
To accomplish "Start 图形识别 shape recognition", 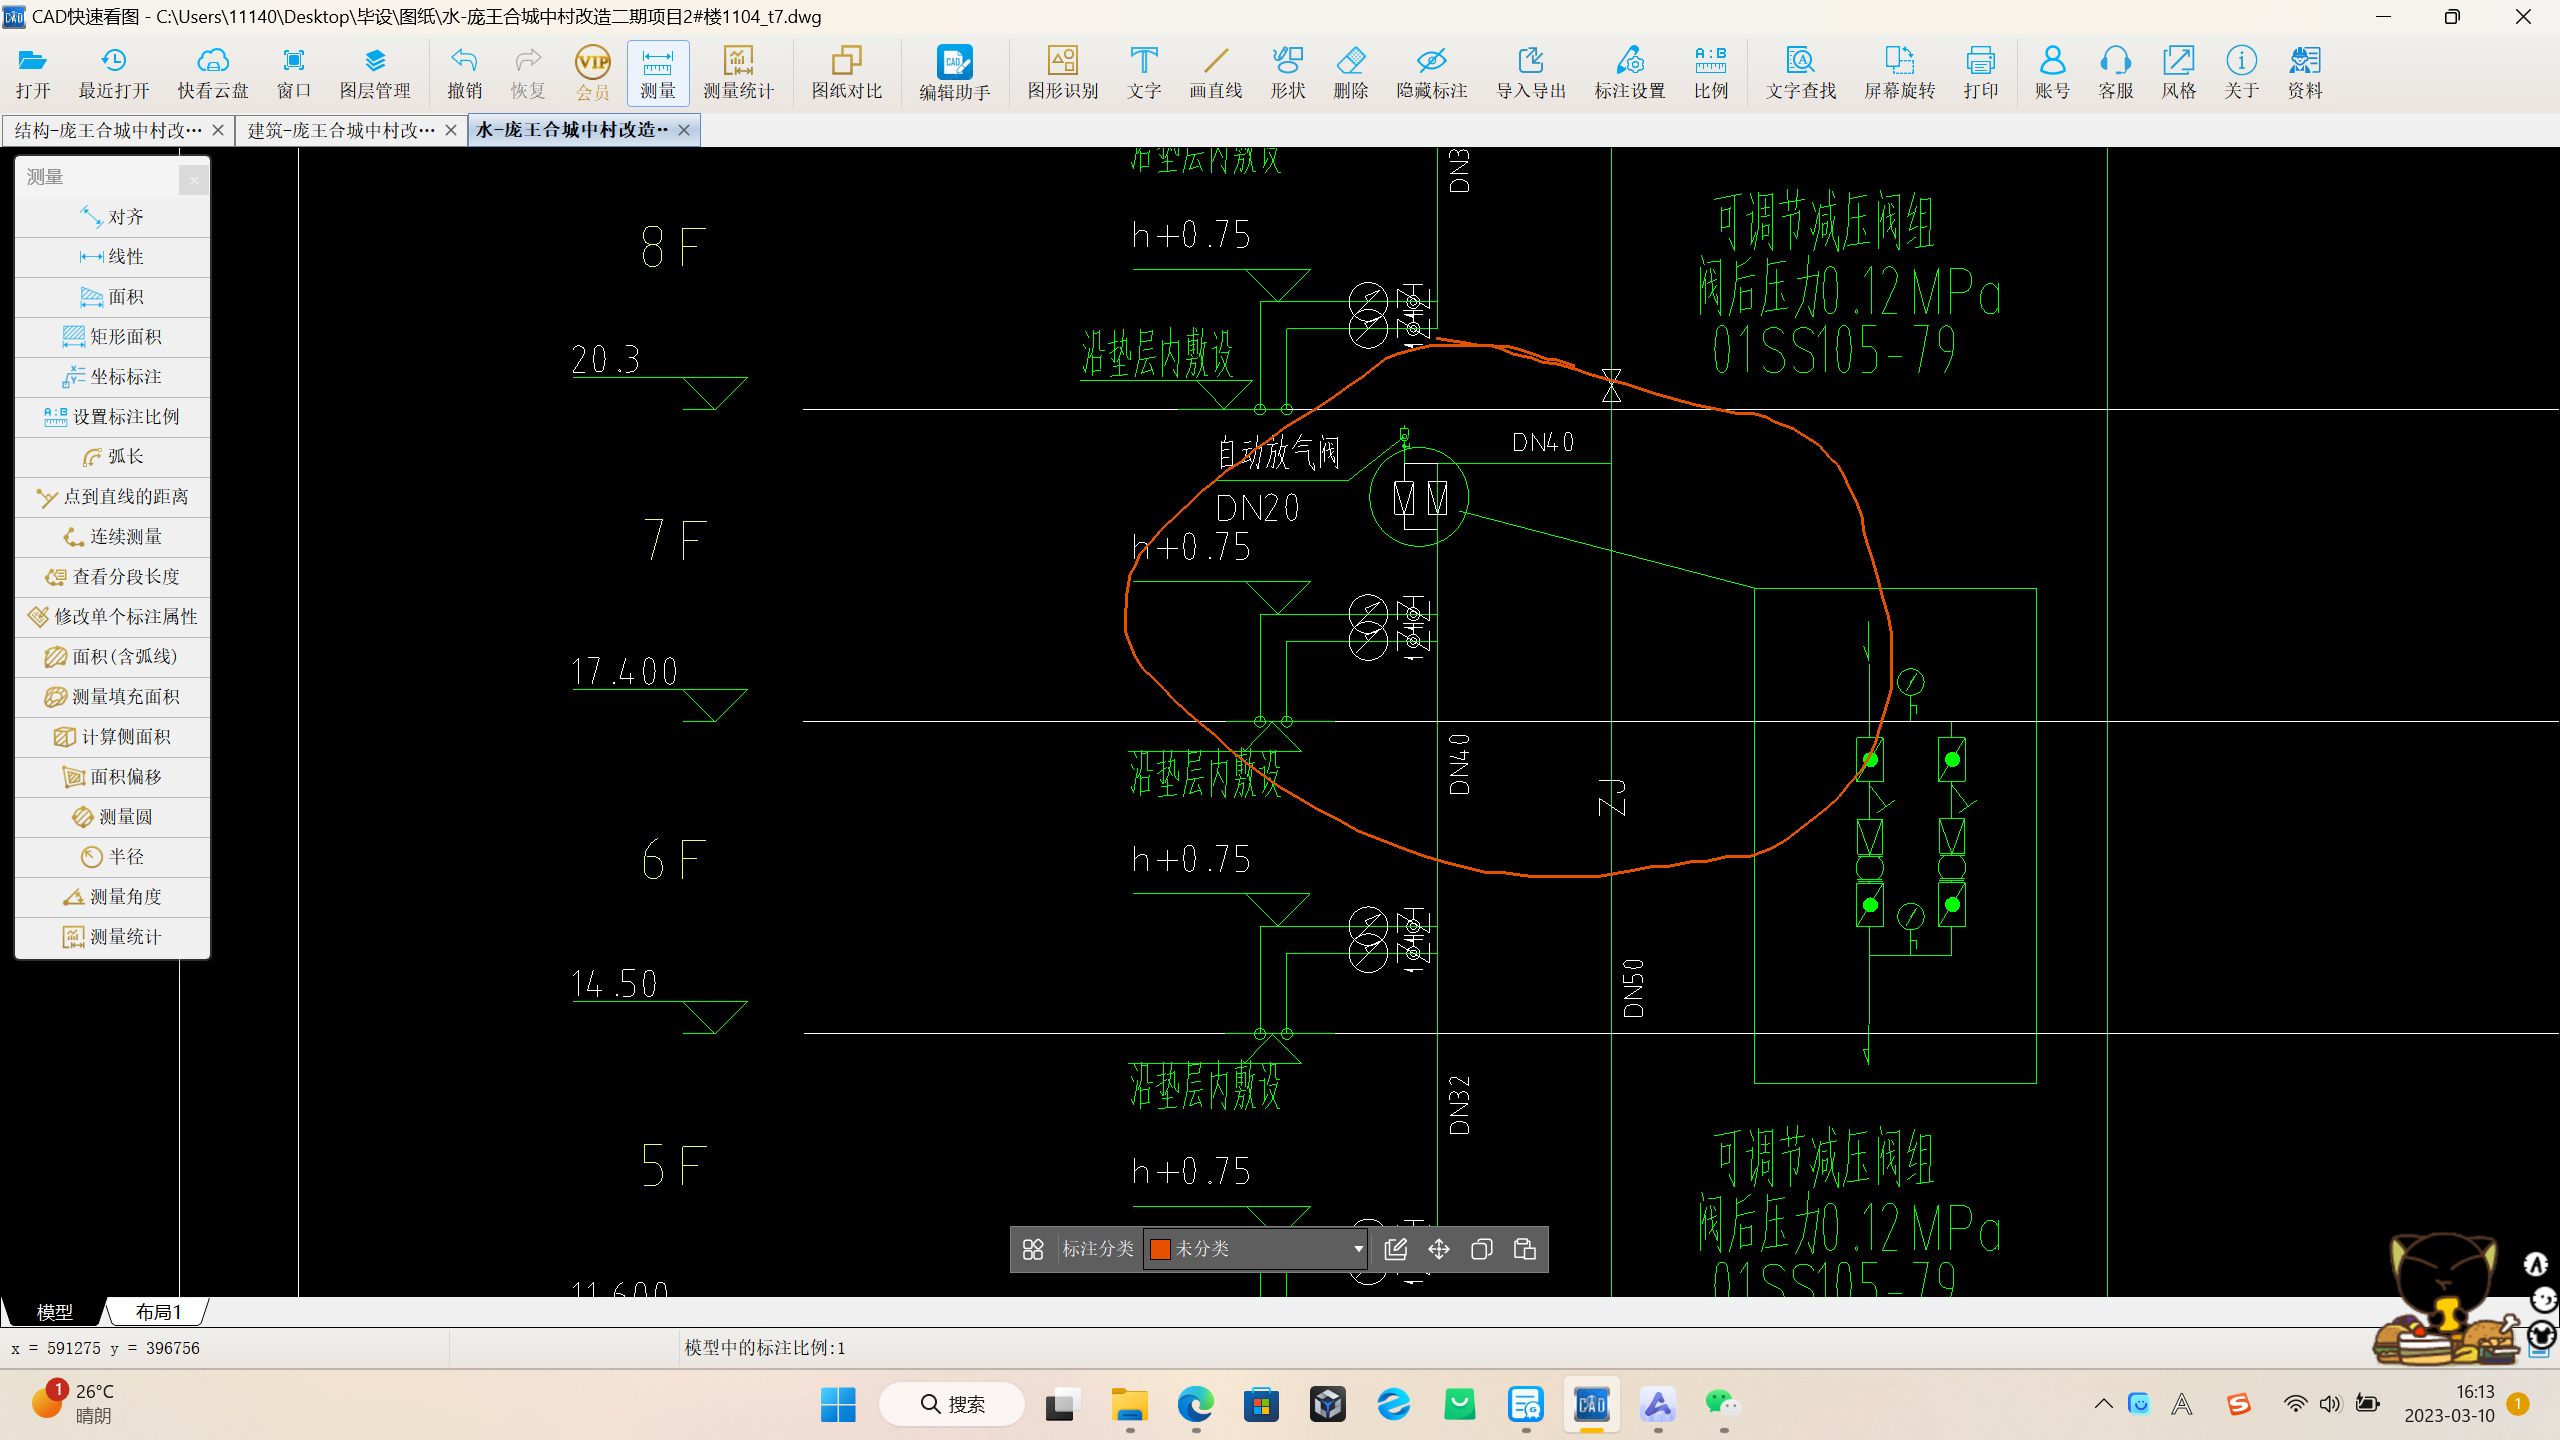I will [x=1063, y=73].
